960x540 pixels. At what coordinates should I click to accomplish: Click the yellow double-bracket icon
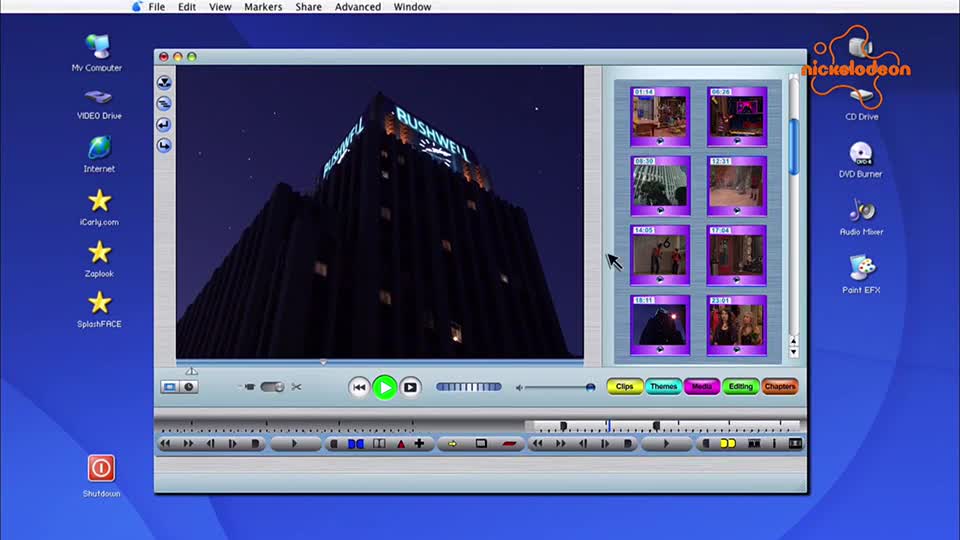click(x=728, y=443)
